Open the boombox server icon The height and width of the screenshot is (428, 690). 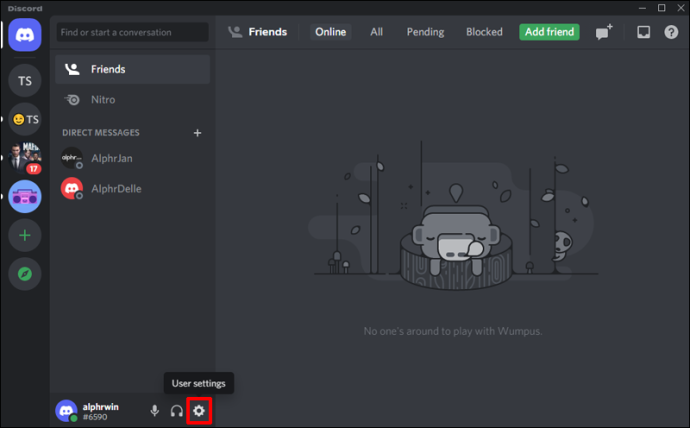tap(25, 197)
